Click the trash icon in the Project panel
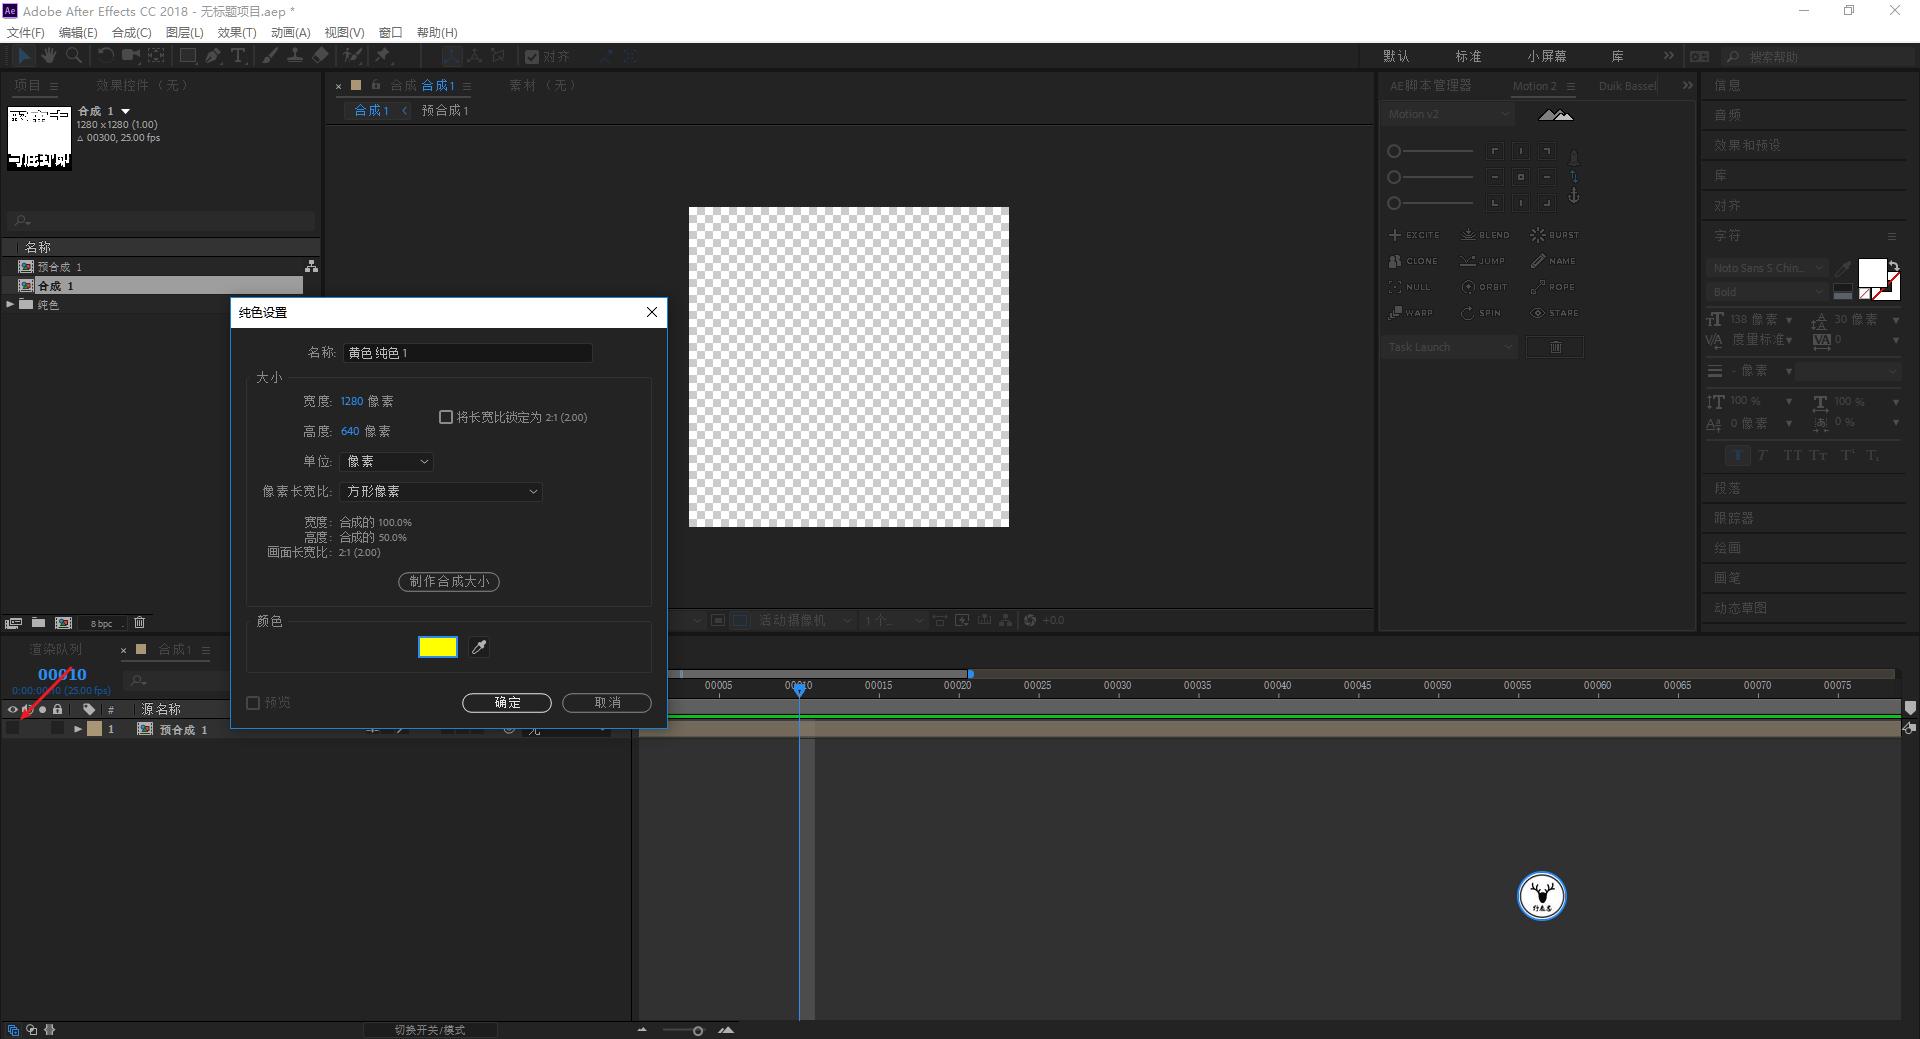 139,623
